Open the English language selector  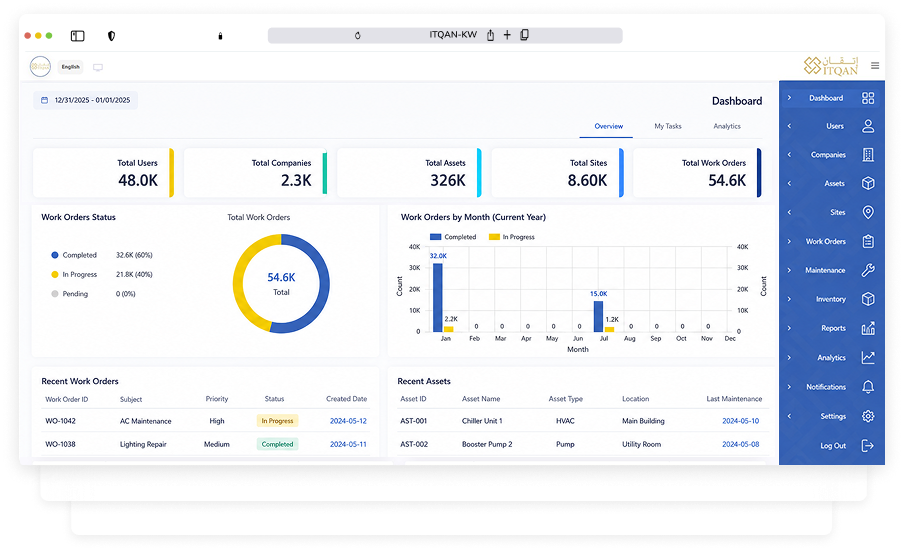pos(70,67)
